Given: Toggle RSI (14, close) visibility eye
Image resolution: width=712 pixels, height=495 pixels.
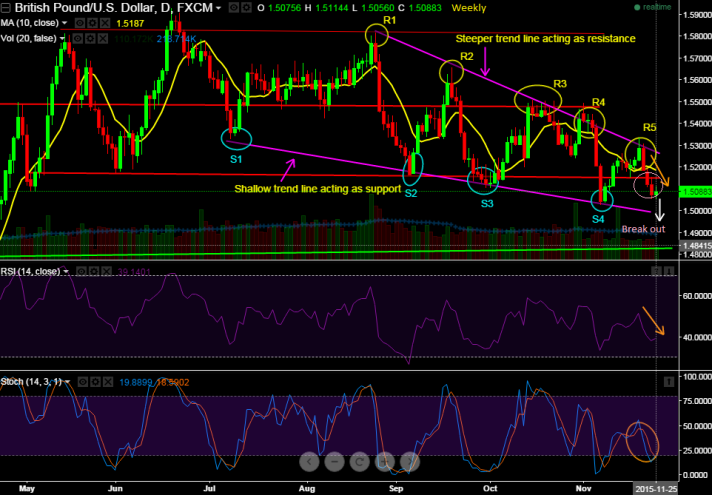Looking at the screenshot, I should tap(81, 271).
